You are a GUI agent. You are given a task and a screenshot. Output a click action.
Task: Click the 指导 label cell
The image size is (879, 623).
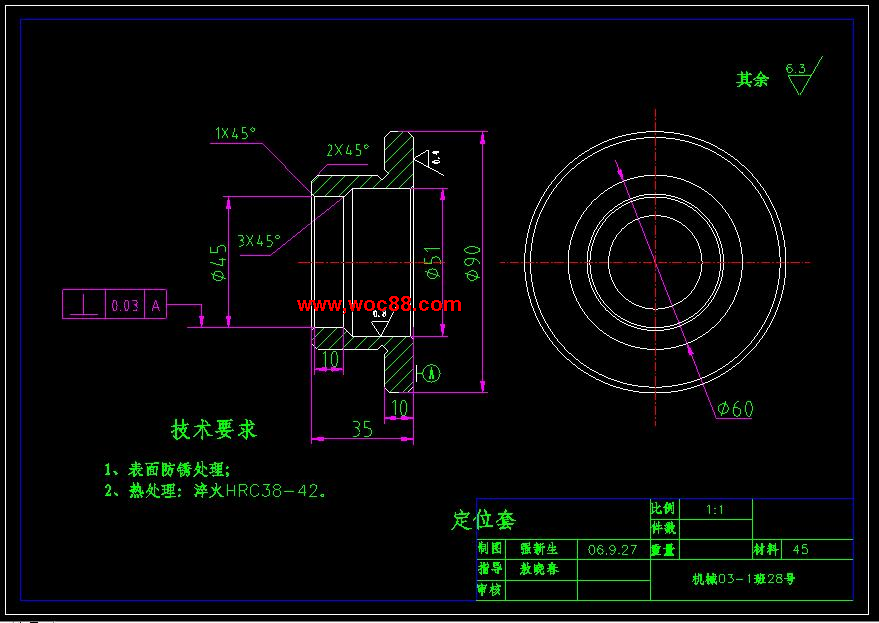coord(490,569)
